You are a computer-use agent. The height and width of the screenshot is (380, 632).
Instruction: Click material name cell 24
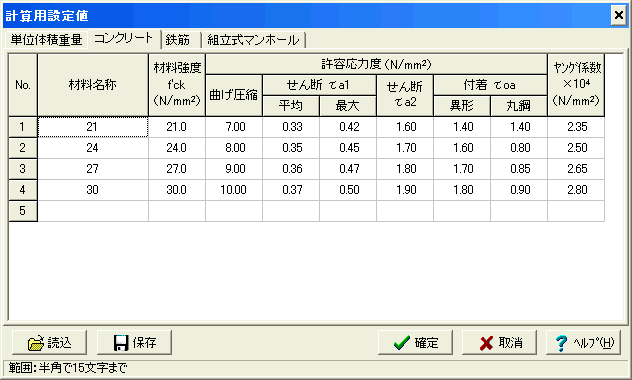pyautogui.click(x=93, y=148)
